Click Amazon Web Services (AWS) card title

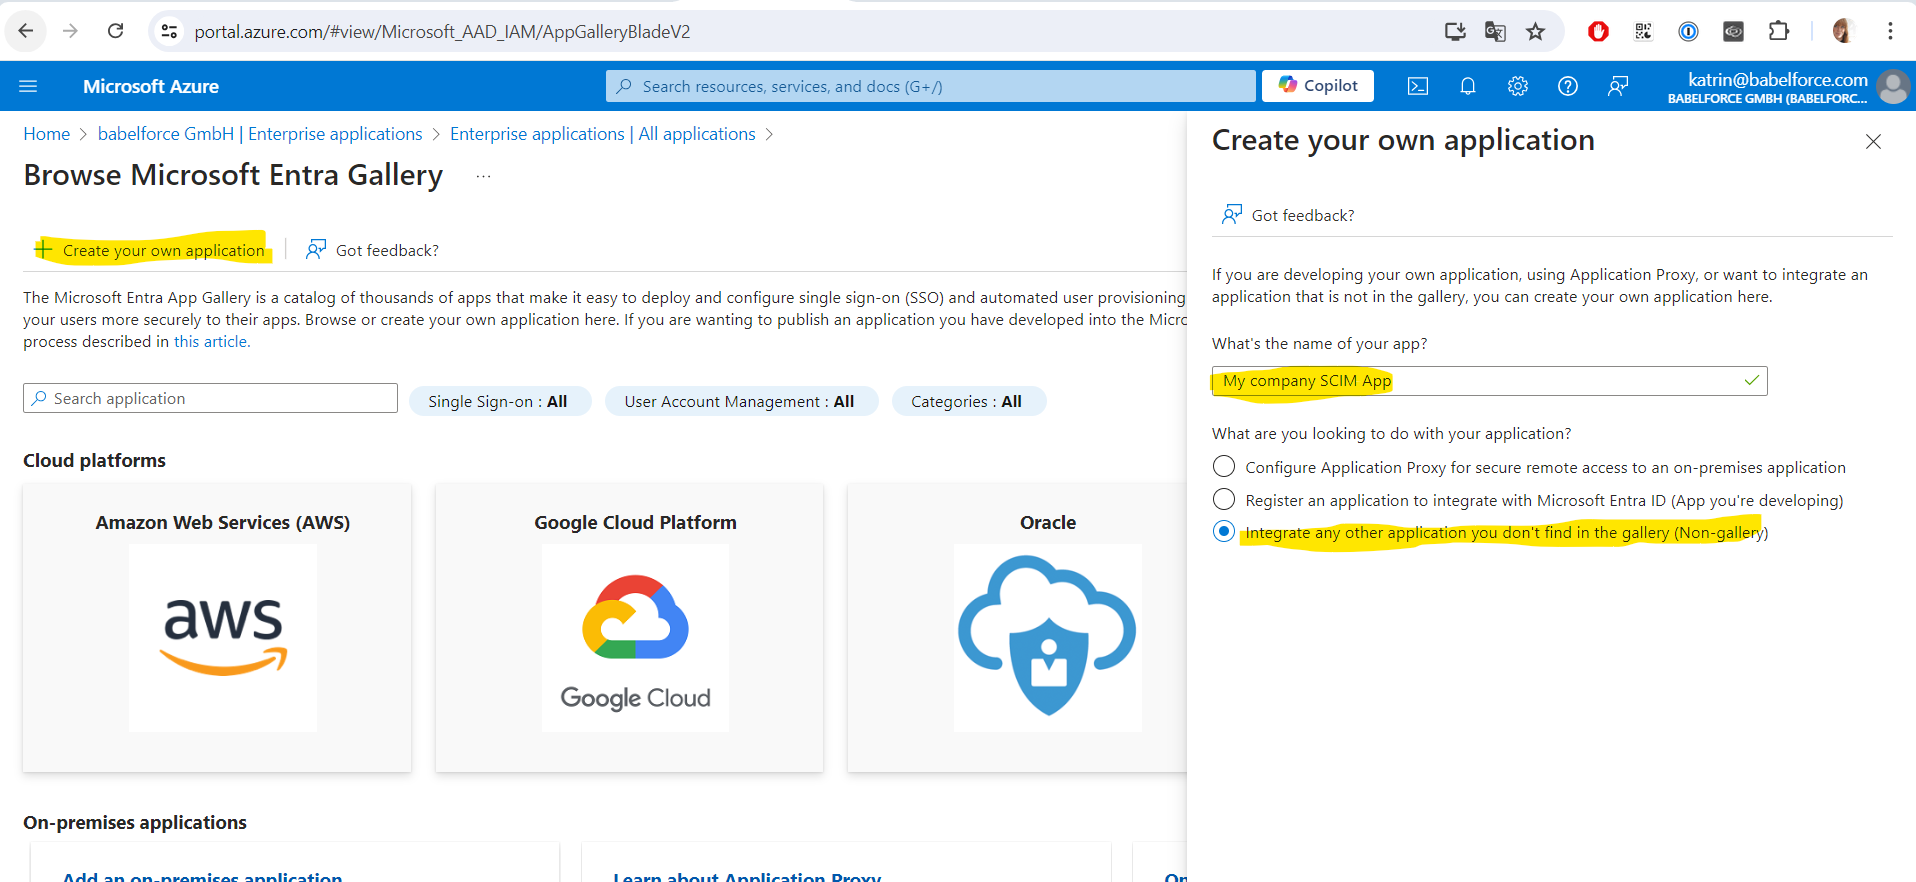(x=223, y=522)
